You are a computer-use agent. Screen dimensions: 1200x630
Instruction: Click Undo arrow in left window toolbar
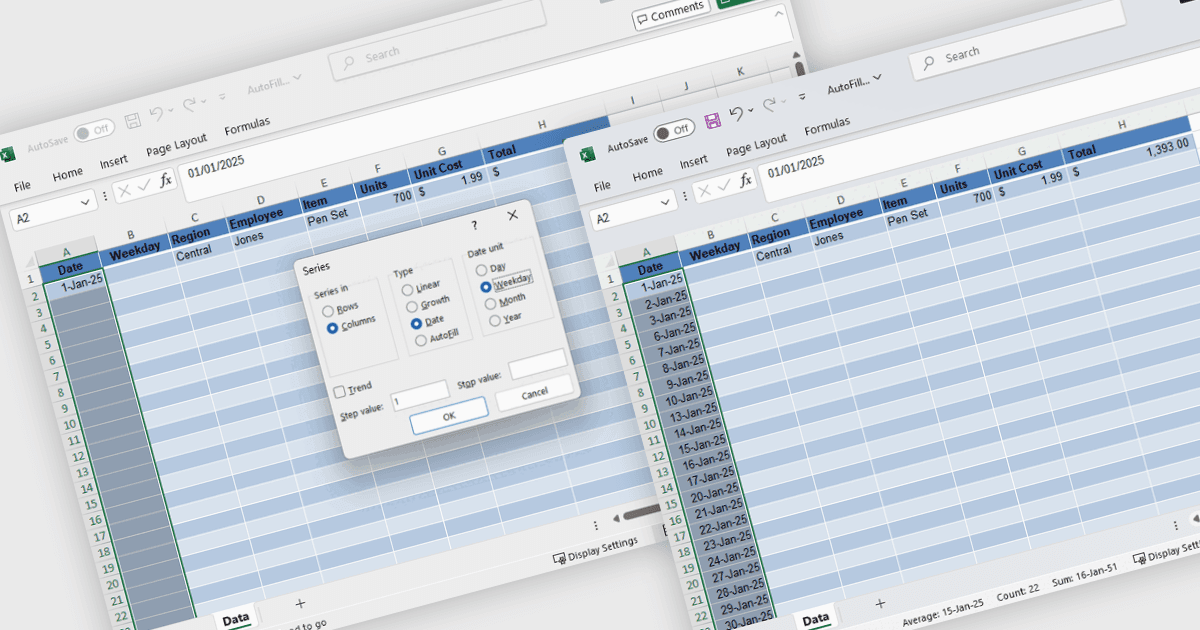[x=156, y=114]
